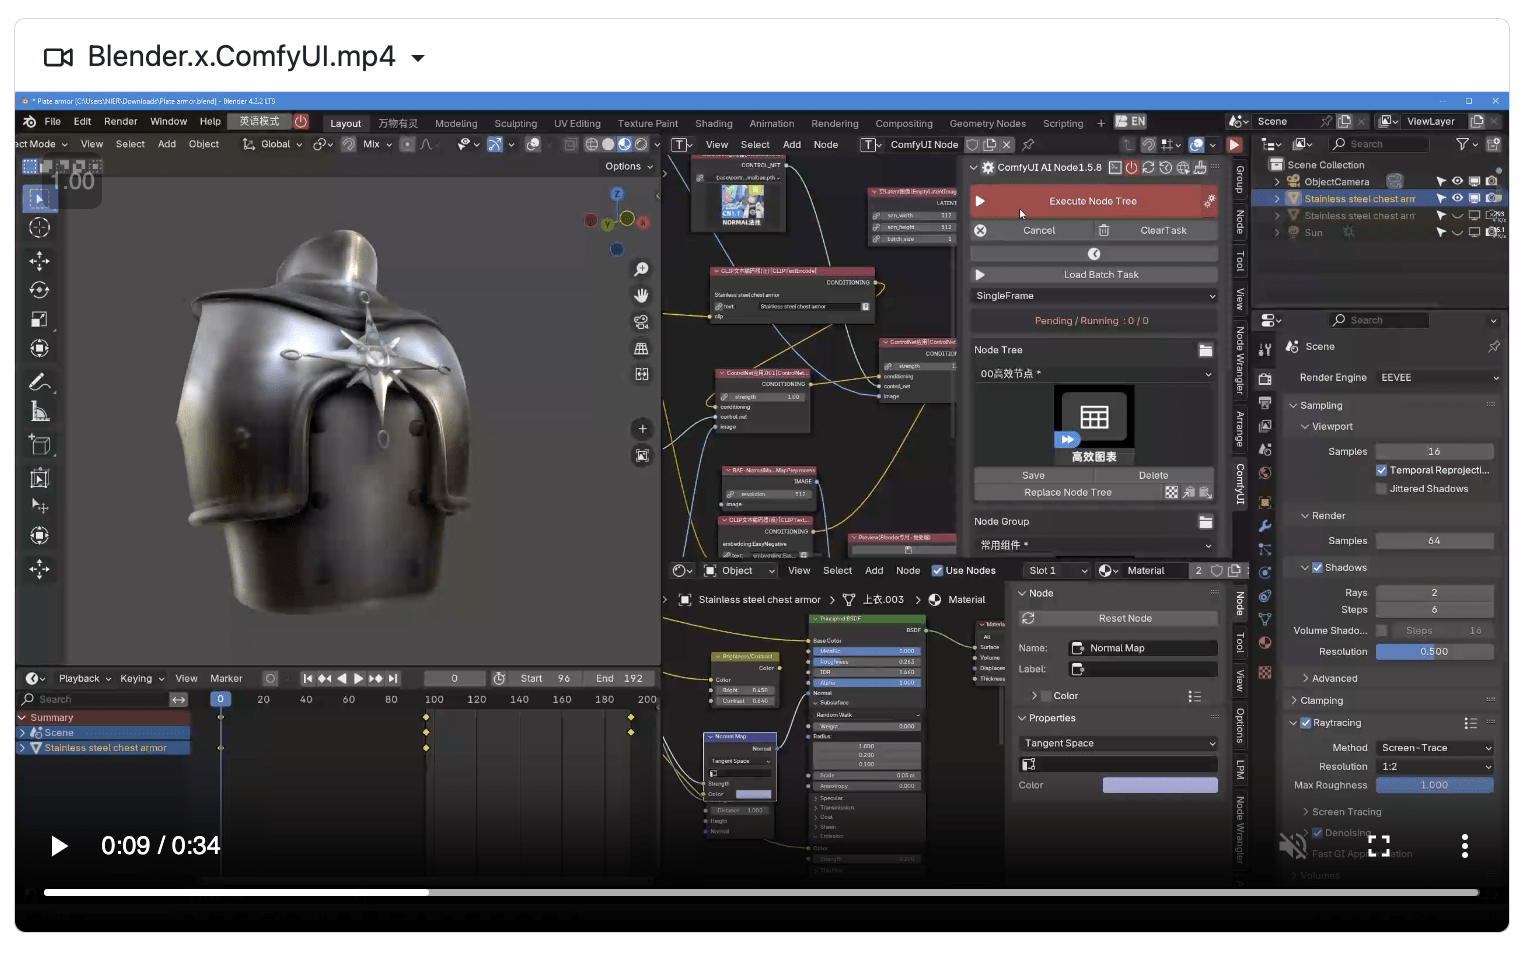Click the Reset Node button

1124,619
